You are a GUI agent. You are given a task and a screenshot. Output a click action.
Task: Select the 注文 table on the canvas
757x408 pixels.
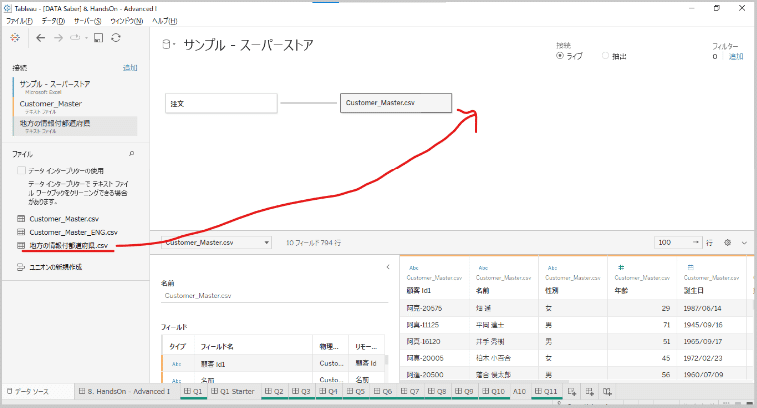coord(221,103)
